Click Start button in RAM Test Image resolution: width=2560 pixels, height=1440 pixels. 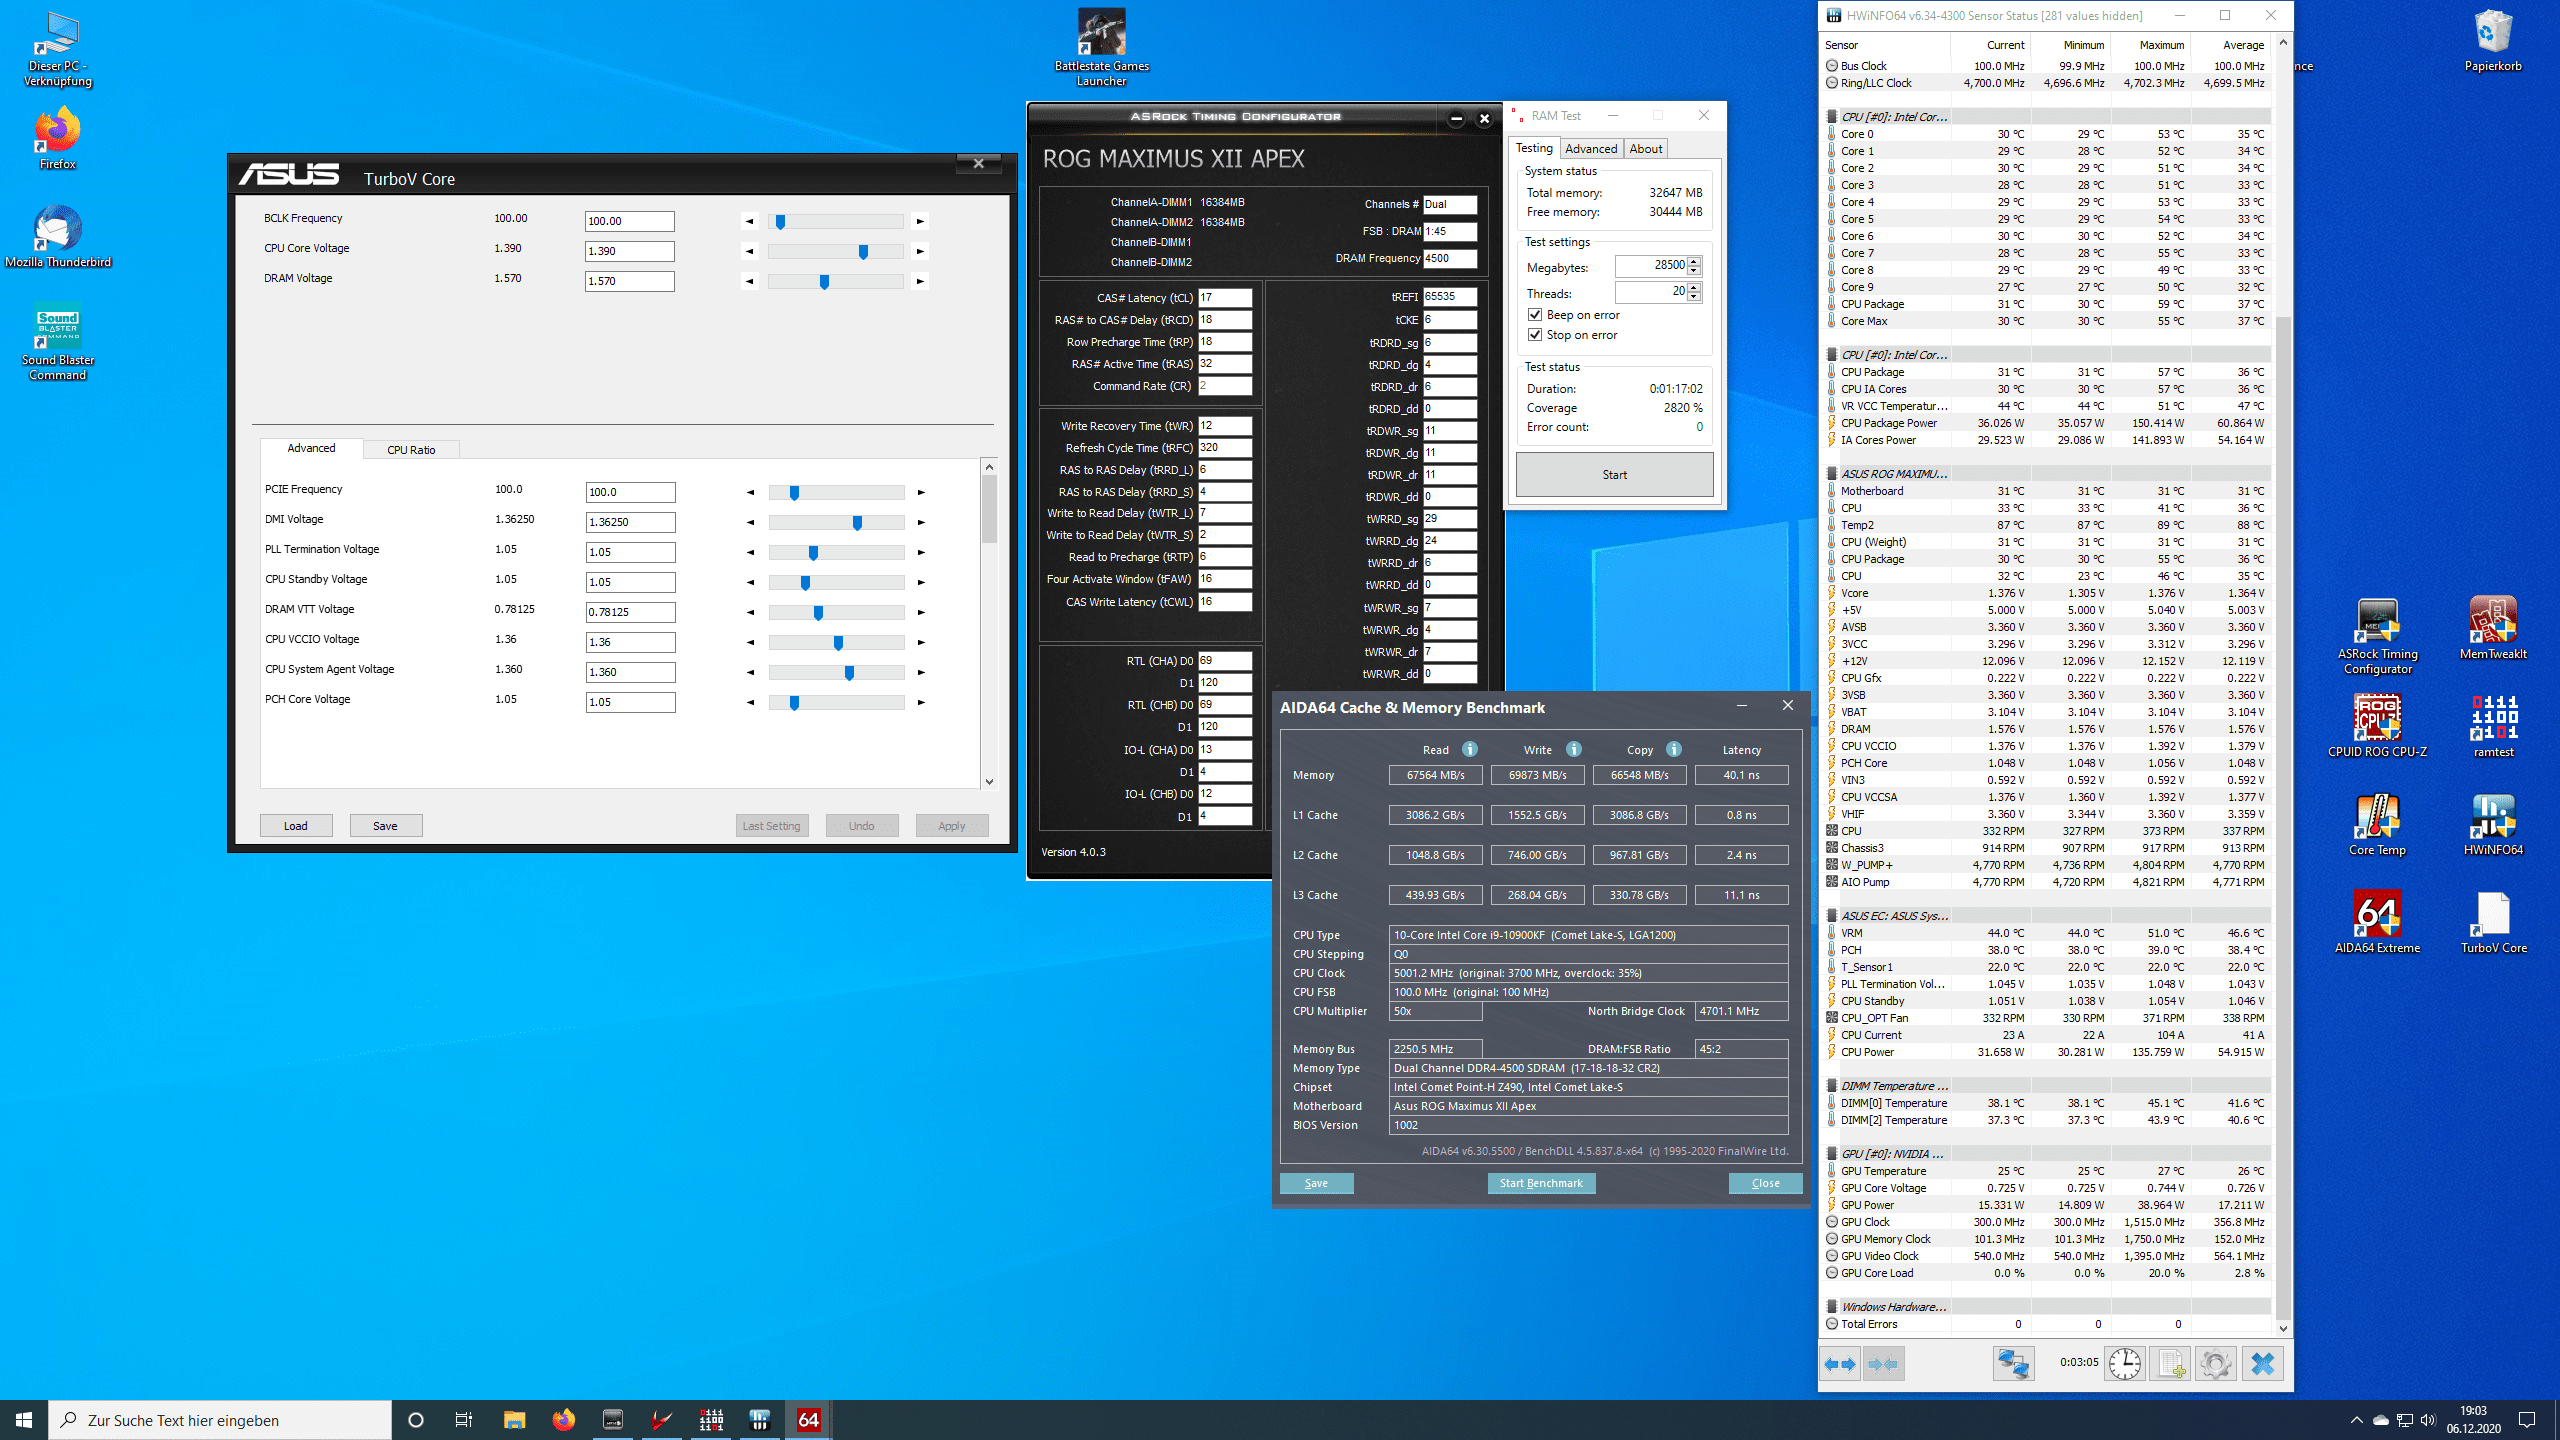click(x=1612, y=473)
